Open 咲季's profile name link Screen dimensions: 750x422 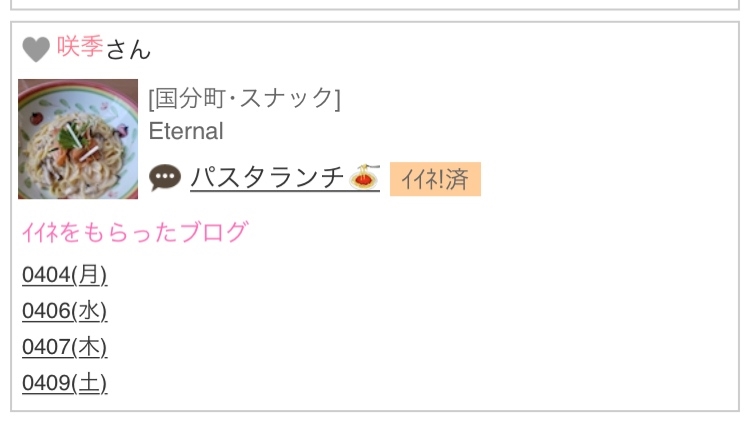click(x=80, y=47)
